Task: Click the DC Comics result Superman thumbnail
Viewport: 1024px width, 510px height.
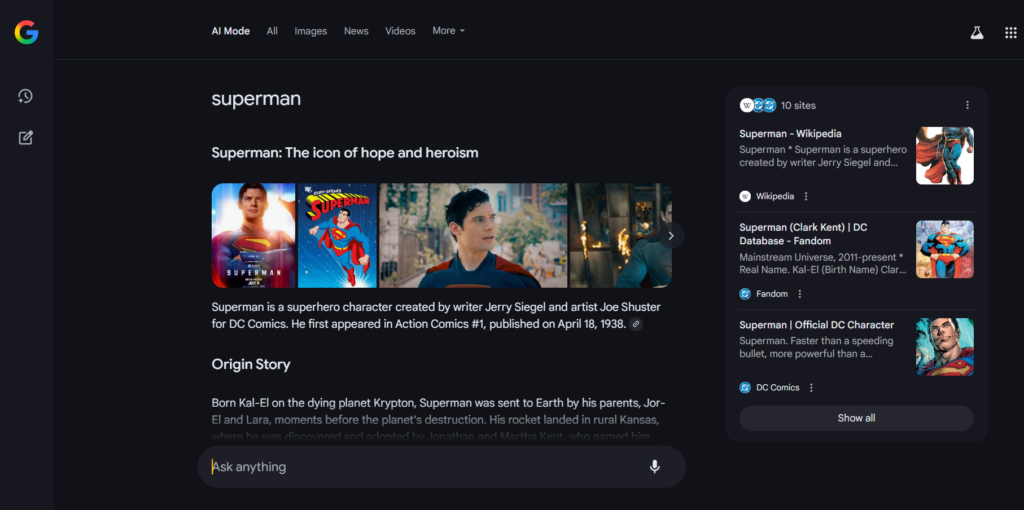Action: click(944, 347)
